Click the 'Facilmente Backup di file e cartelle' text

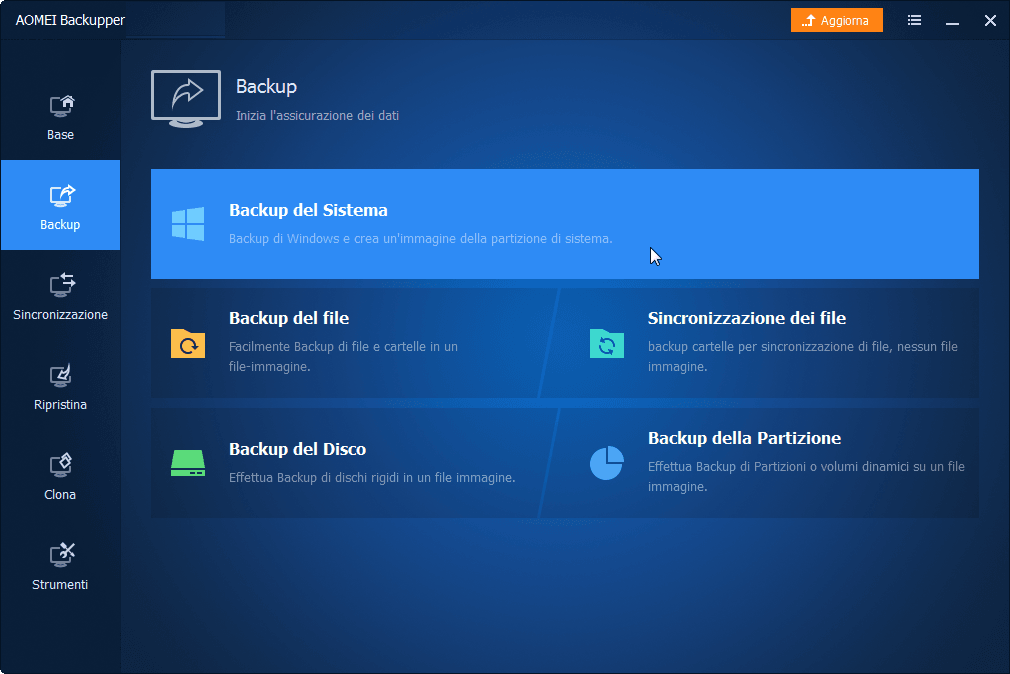coord(343,356)
